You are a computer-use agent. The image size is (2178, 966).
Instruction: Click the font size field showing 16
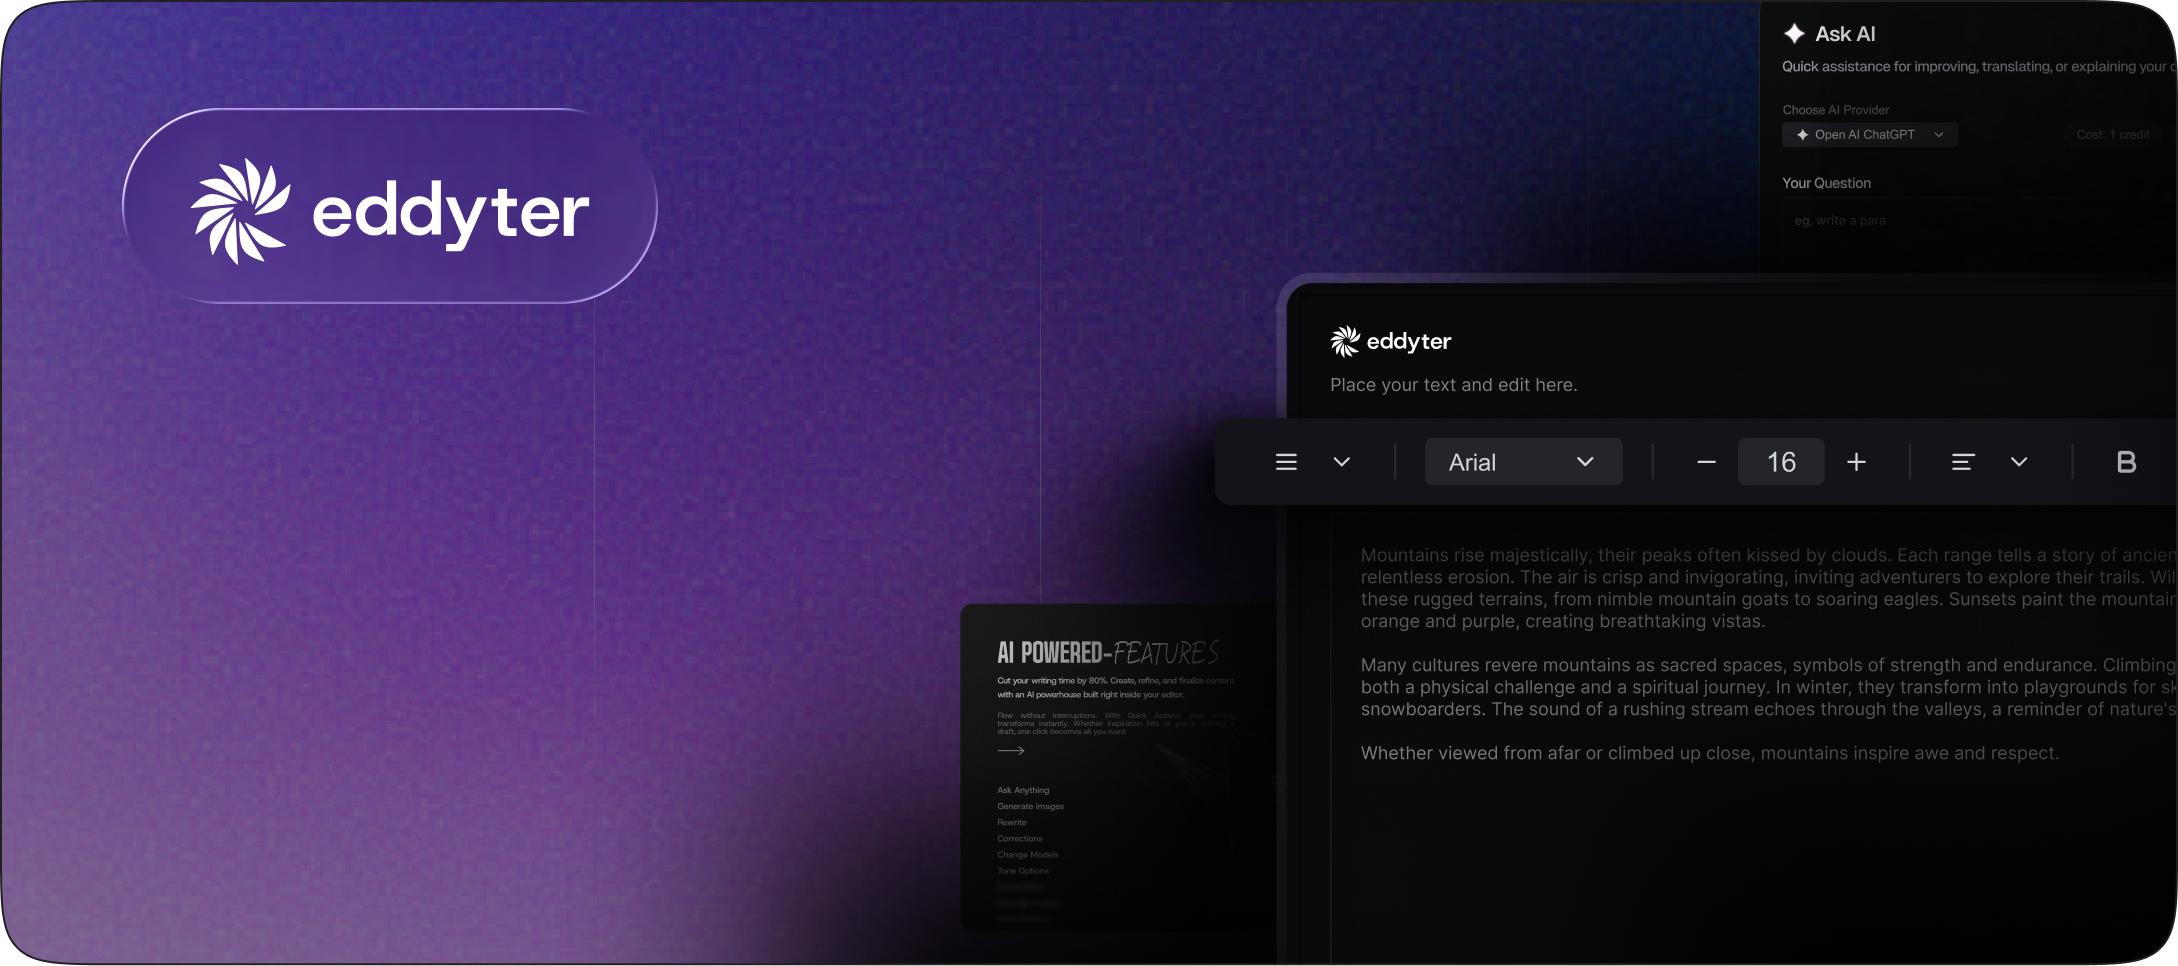click(1781, 462)
